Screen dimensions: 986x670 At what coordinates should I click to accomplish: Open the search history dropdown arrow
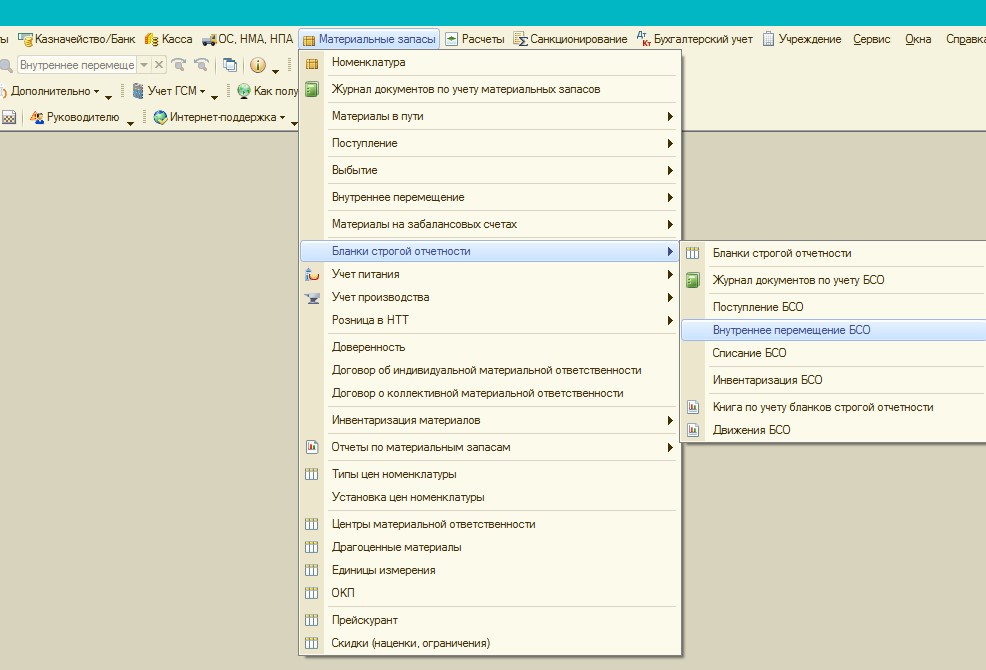click(144, 65)
